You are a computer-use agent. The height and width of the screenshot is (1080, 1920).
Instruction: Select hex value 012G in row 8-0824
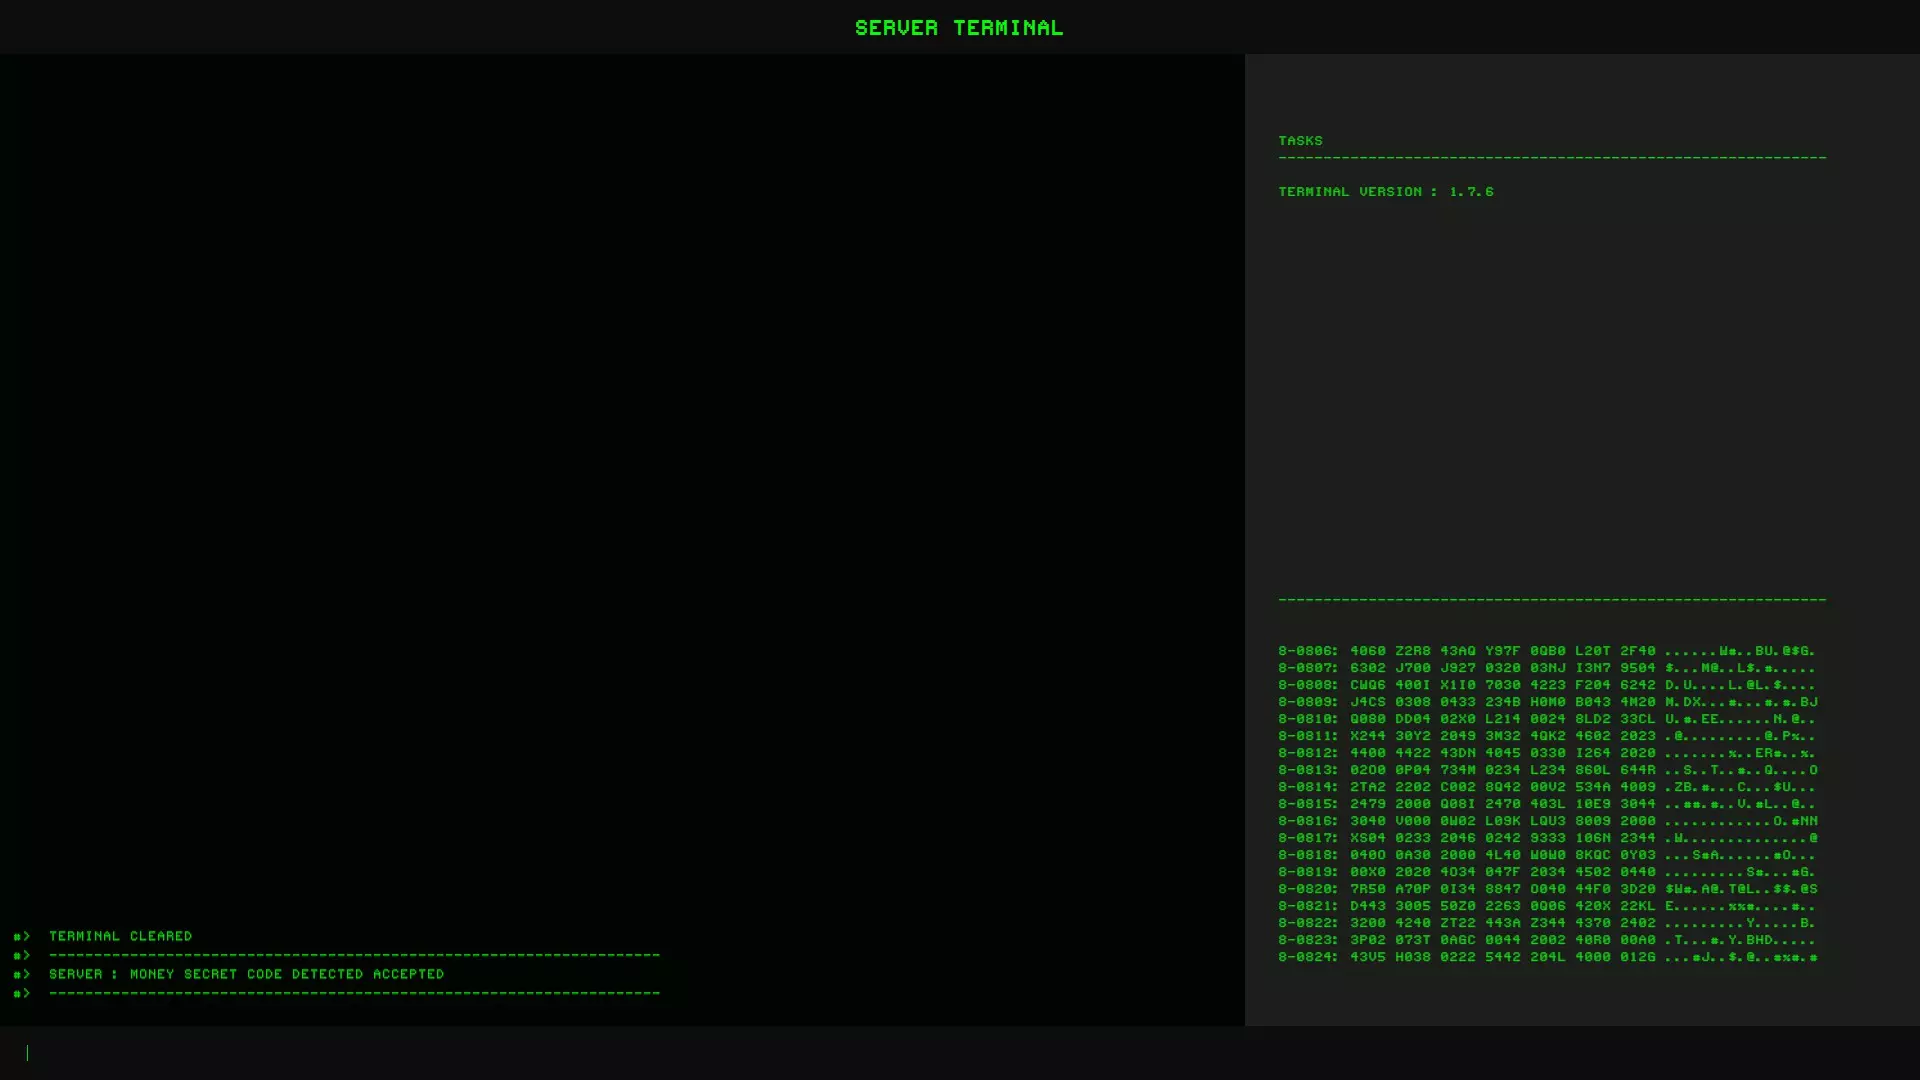(x=1637, y=957)
